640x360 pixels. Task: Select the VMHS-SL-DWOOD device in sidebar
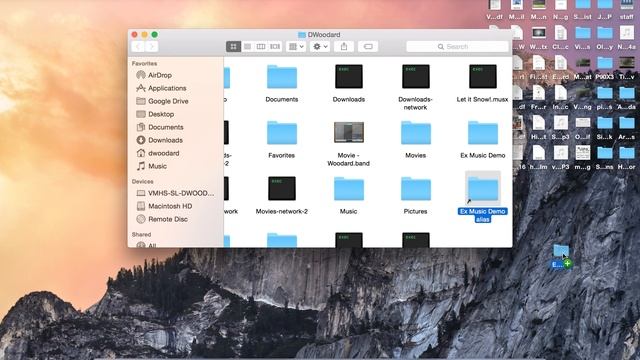coord(180,193)
